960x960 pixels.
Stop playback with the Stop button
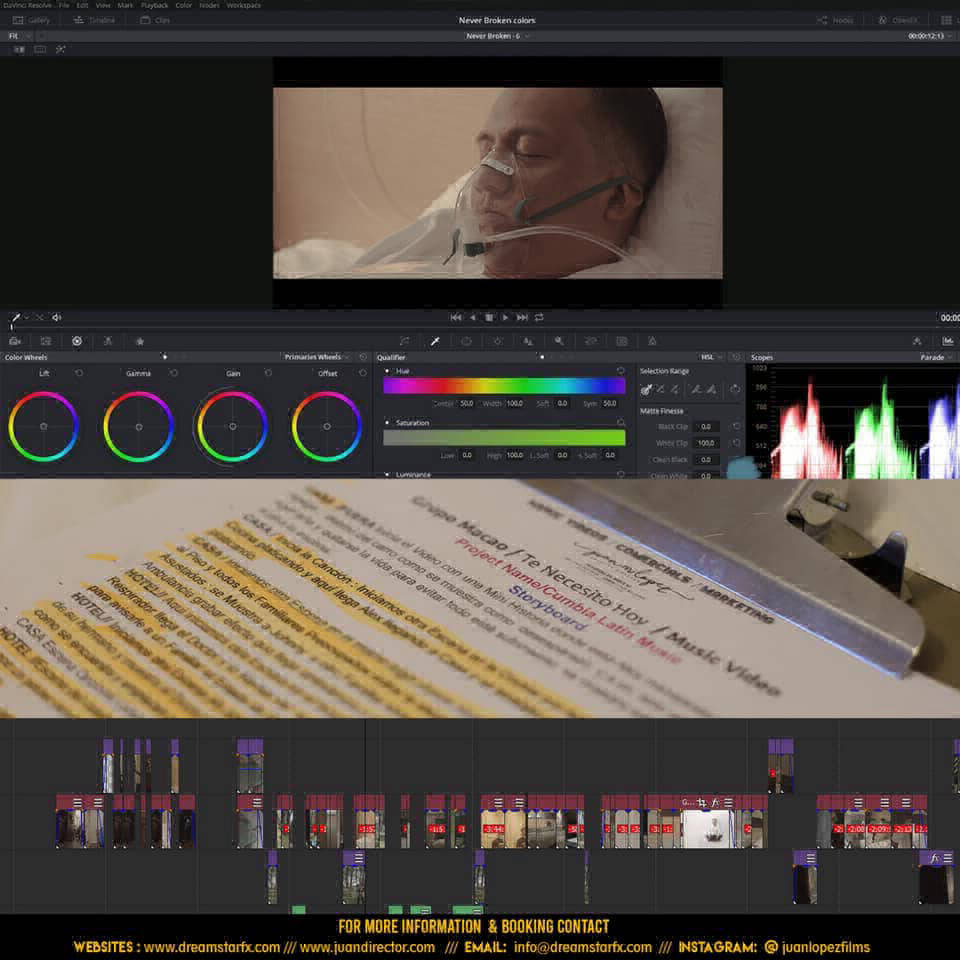coord(489,317)
